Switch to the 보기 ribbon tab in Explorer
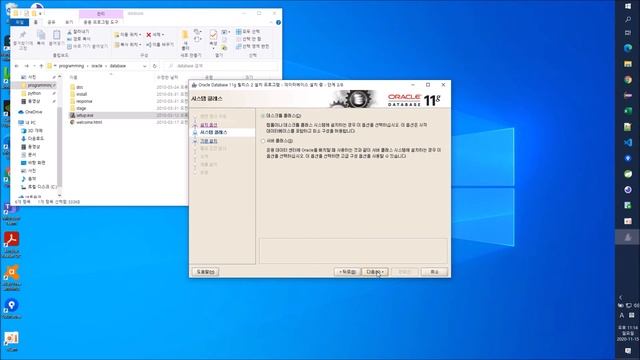640x360 pixels. (69, 22)
